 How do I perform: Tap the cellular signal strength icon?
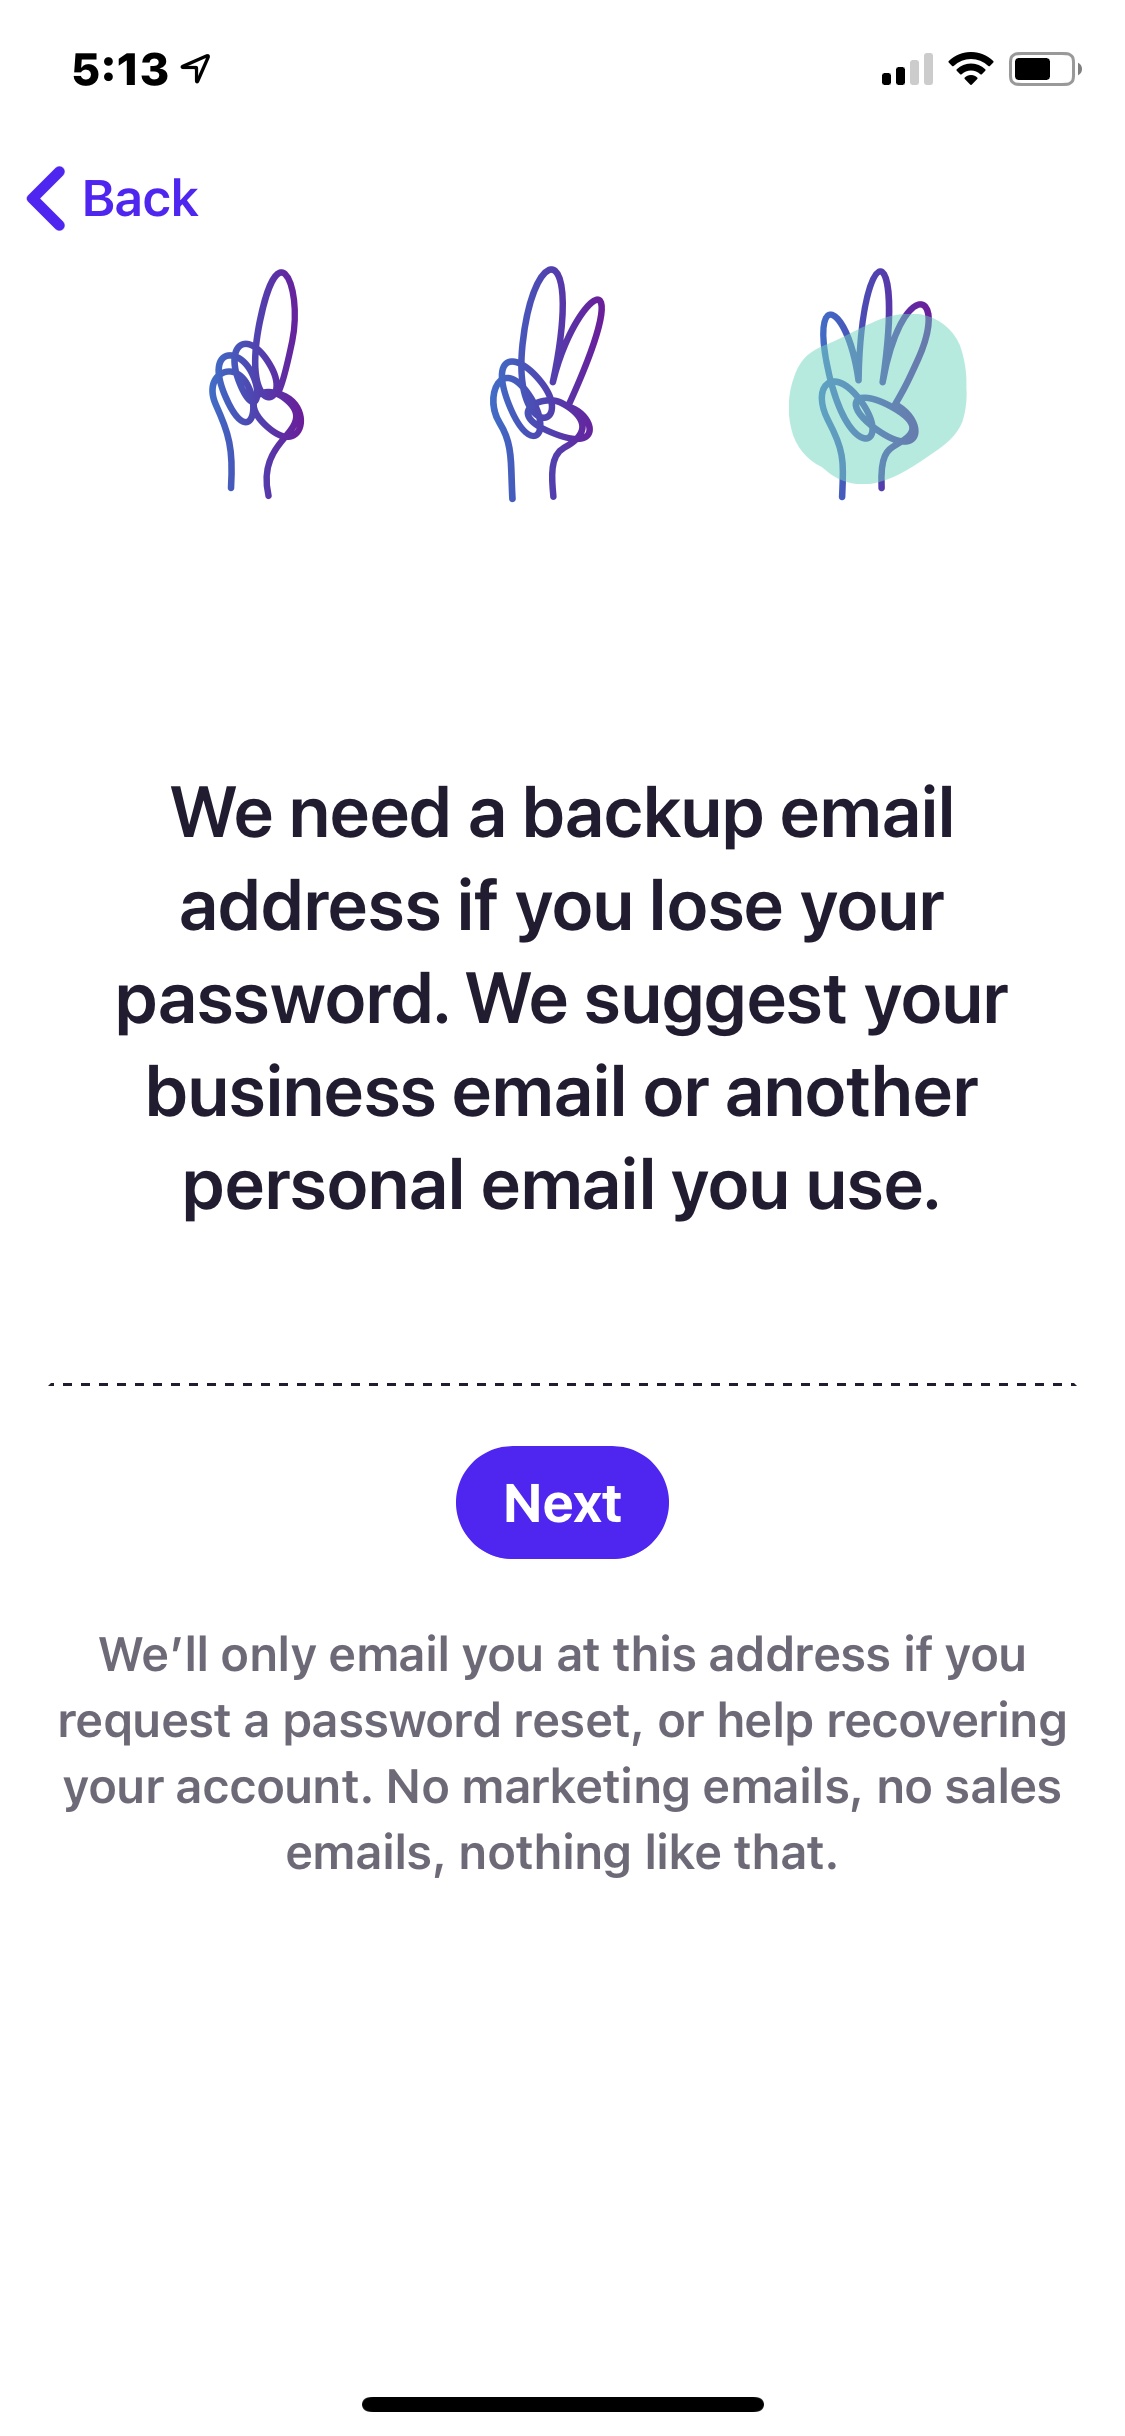point(907,69)
